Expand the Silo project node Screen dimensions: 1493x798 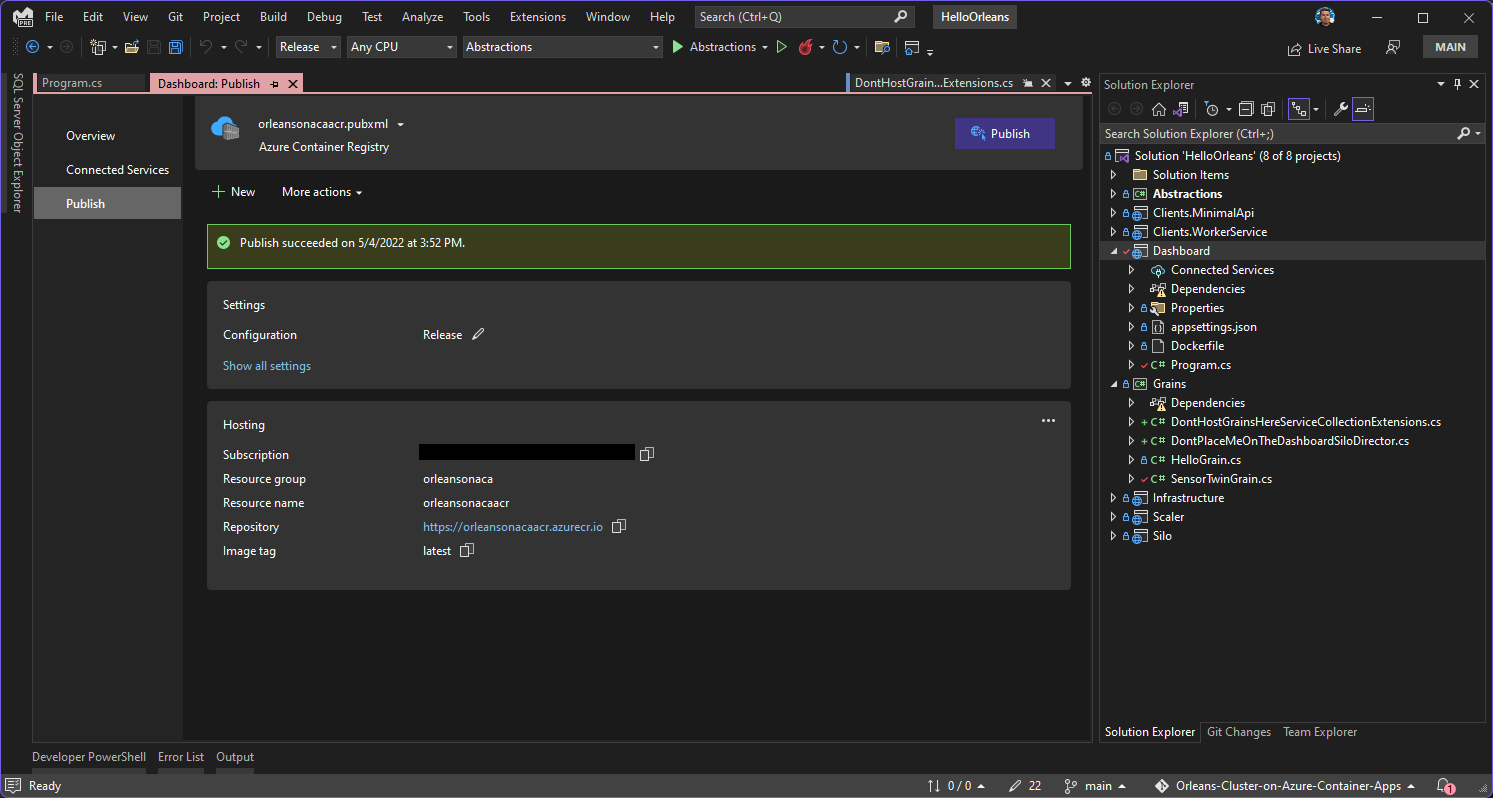(1114, 536)
